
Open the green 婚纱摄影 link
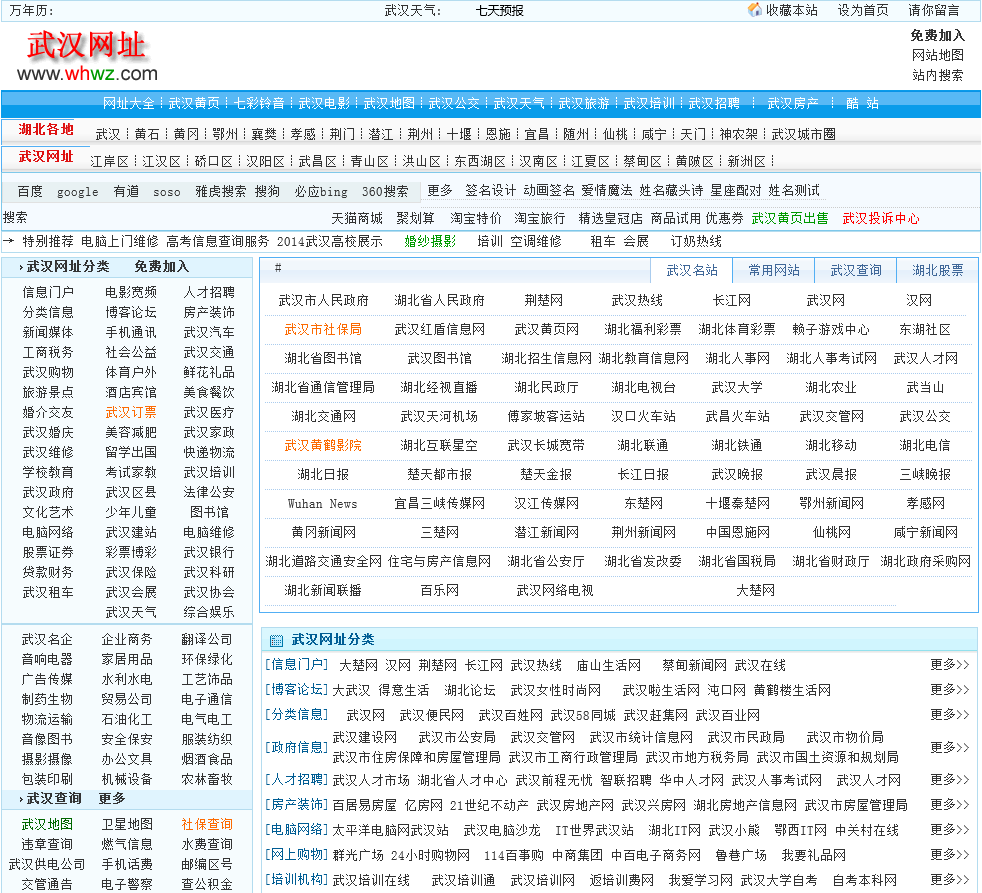[430, 242]
